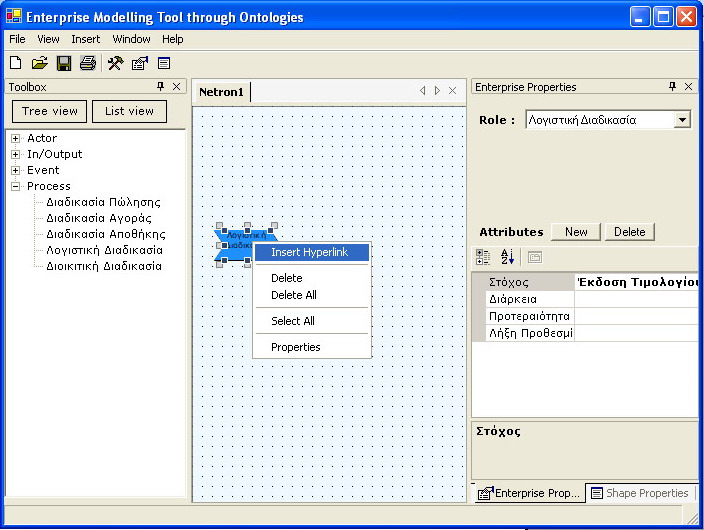Viewport: 704px width, 530px height.
Task: Click the Open folder toolbar icon
Action: pos(40,63)
